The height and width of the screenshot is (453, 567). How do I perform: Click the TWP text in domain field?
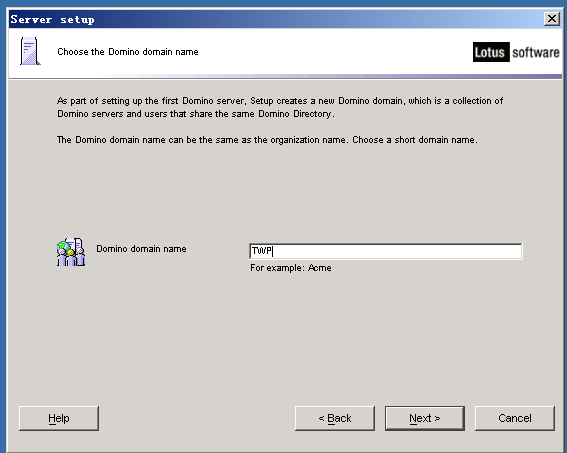262,251
